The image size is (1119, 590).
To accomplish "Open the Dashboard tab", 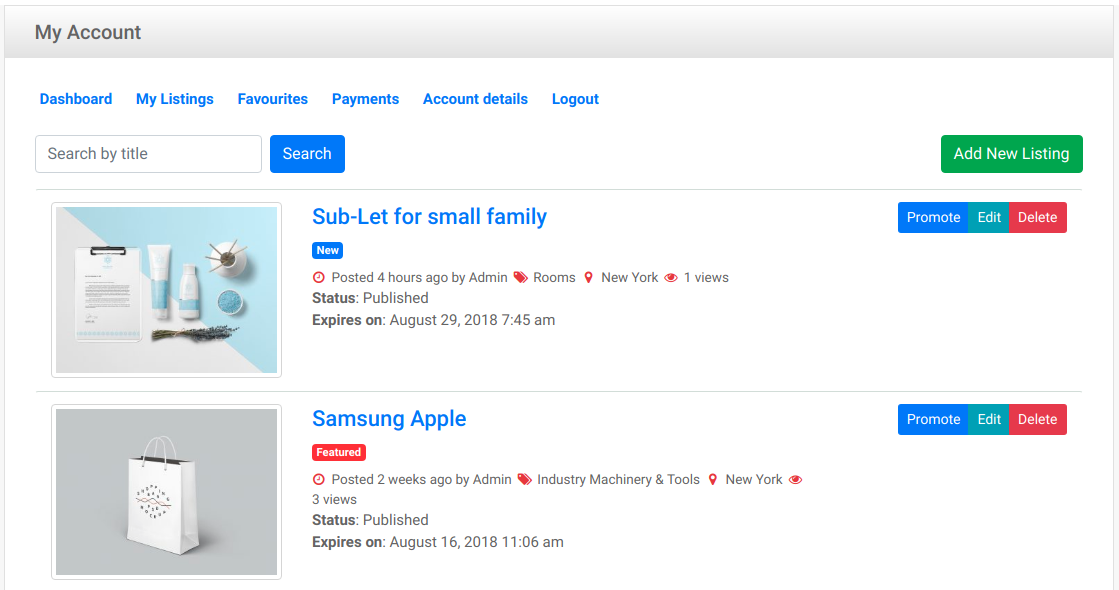I will 76,99.
